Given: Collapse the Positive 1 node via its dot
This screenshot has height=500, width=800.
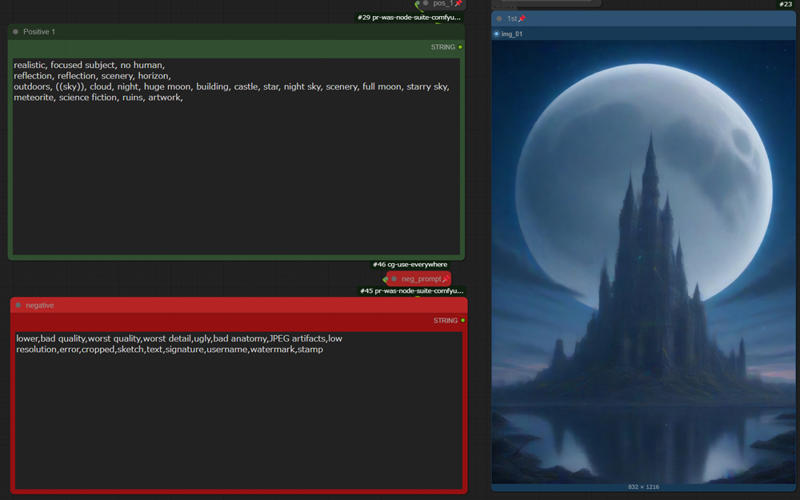Looking at the screenshot, I should coord(16,32).
